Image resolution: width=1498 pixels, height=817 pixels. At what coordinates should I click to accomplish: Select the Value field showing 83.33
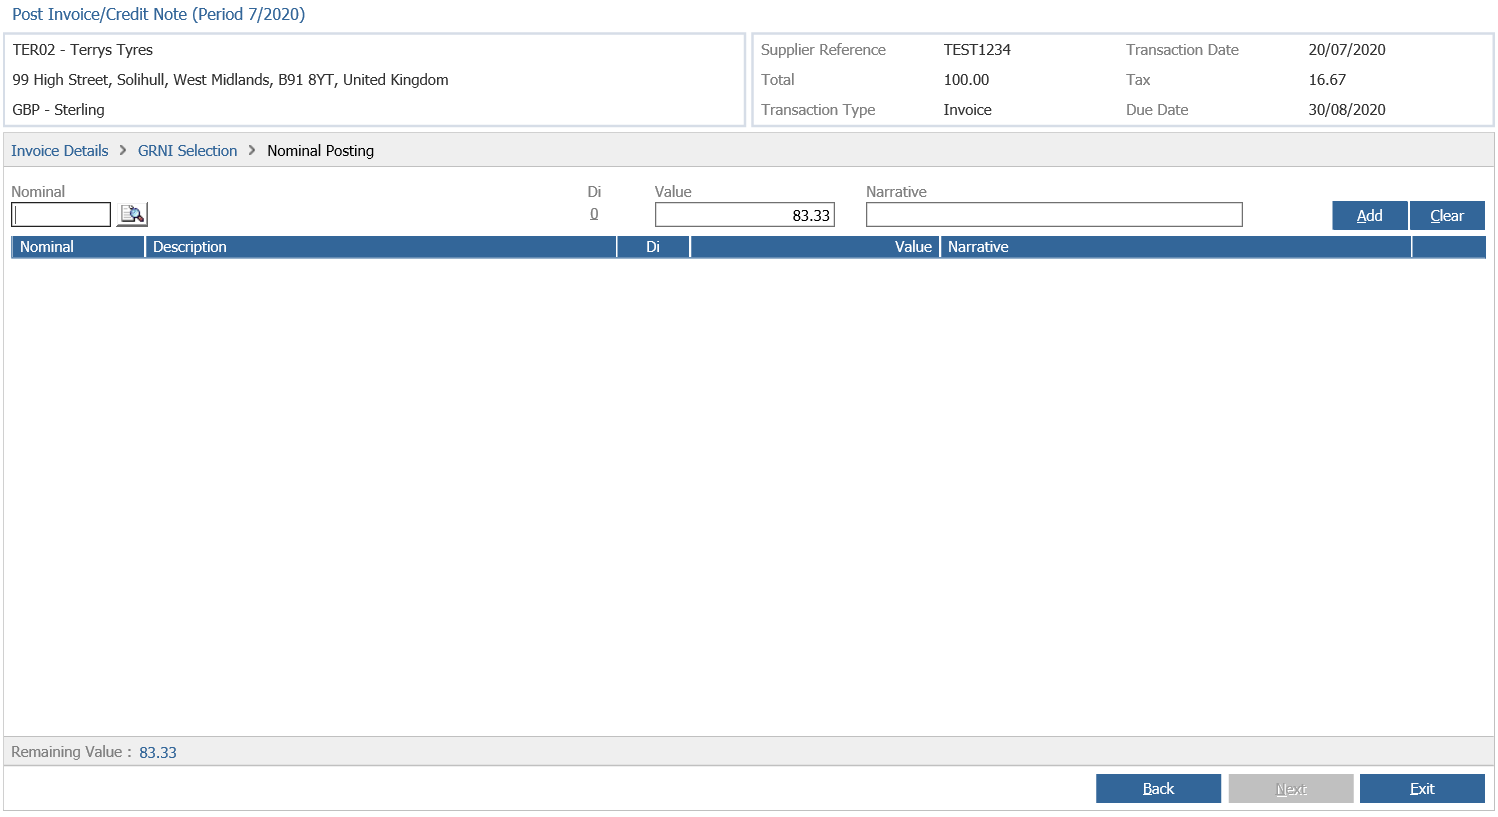point(744,214)
